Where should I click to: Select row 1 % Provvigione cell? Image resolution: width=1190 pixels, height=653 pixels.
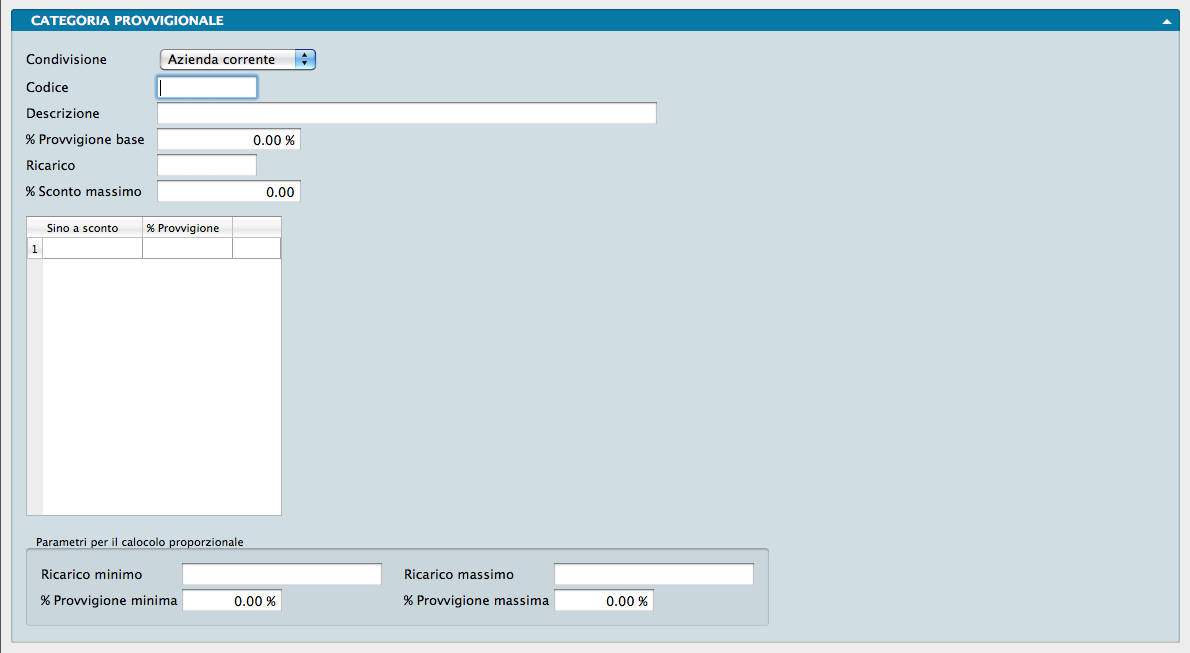tap(187, 249)
